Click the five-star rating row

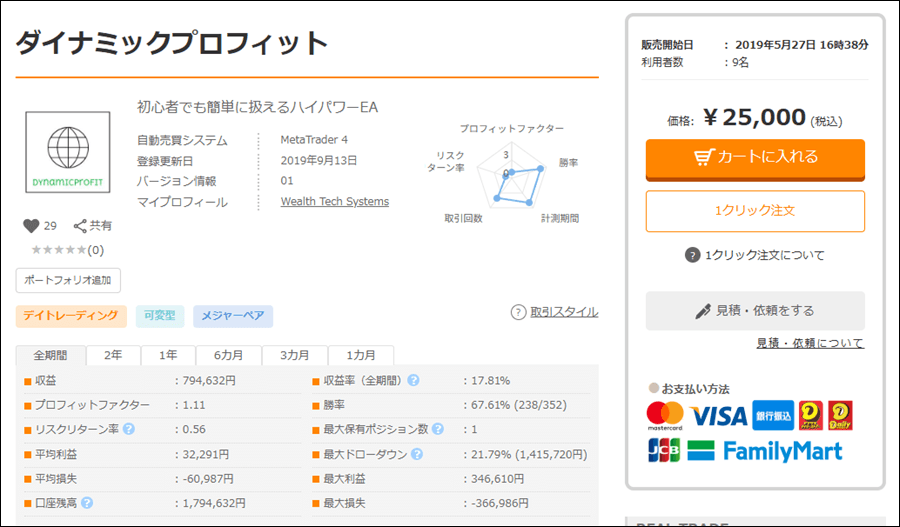tap(60, 250)
